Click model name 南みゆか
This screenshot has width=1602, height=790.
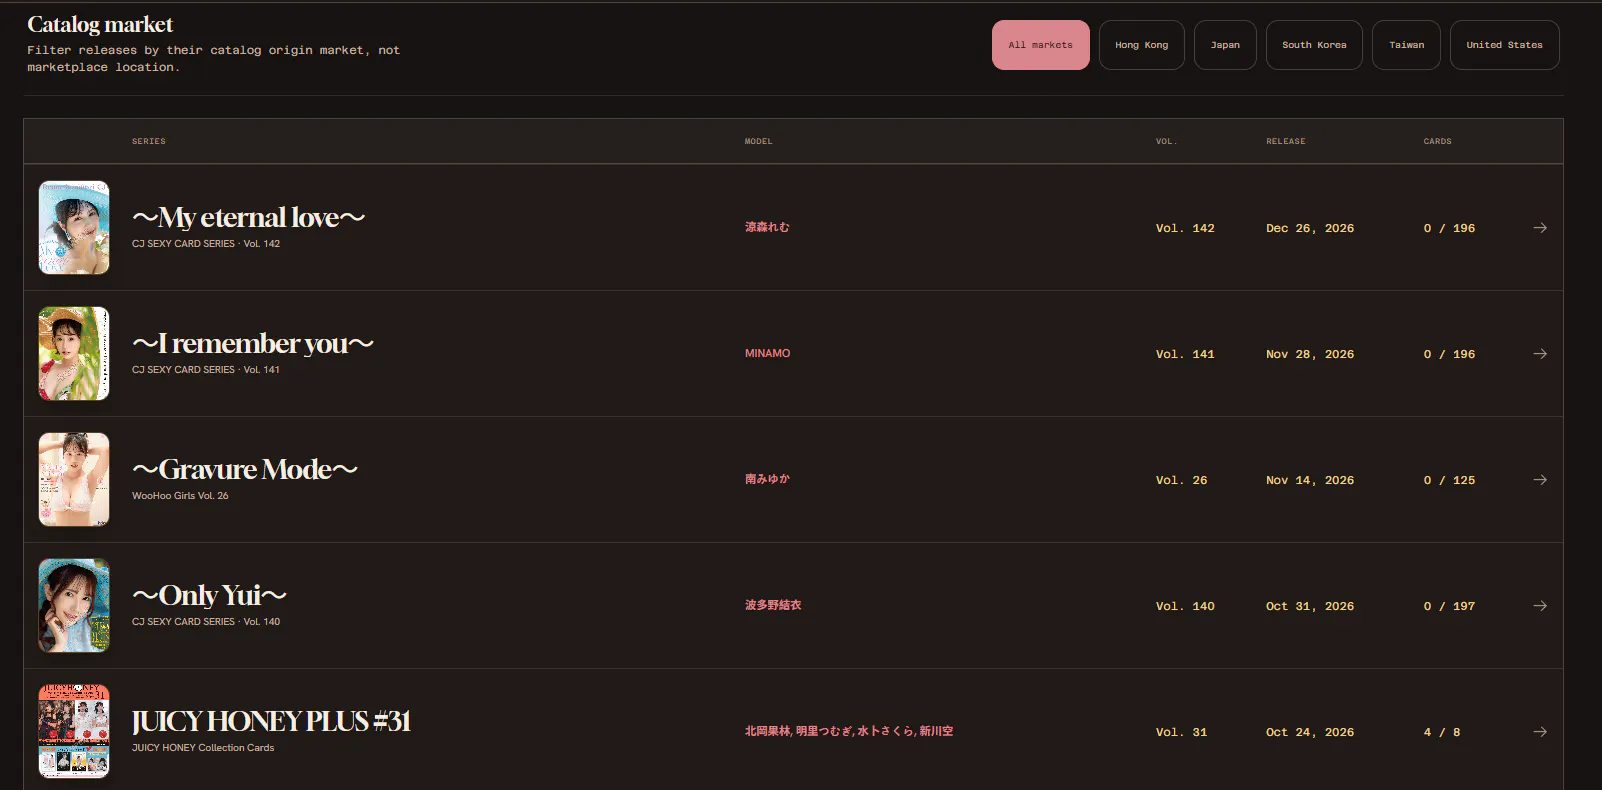(767, 479)
